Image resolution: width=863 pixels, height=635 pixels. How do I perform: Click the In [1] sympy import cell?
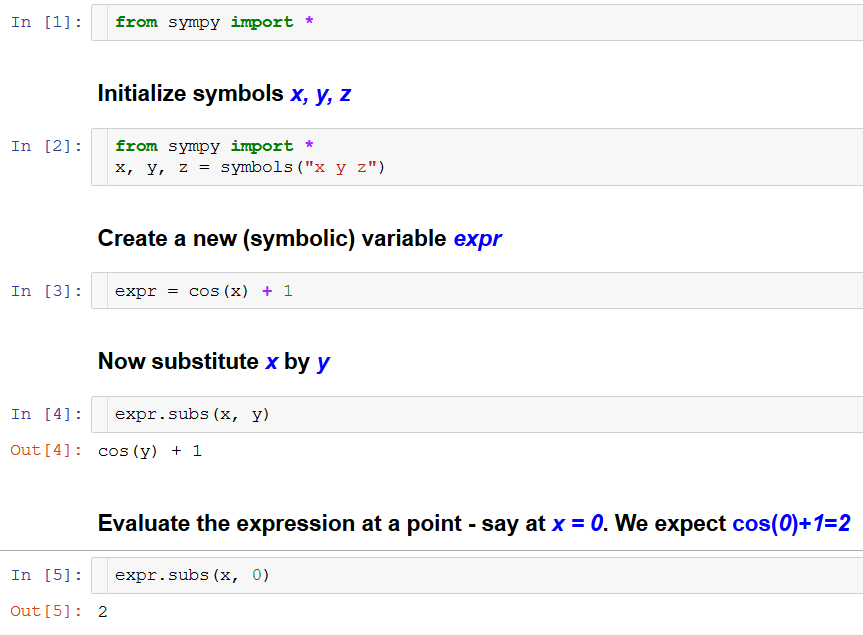[x=480, y=22]
